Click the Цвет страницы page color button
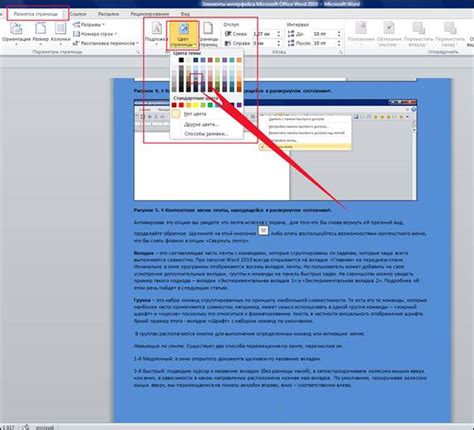 (x=183, y=35)
